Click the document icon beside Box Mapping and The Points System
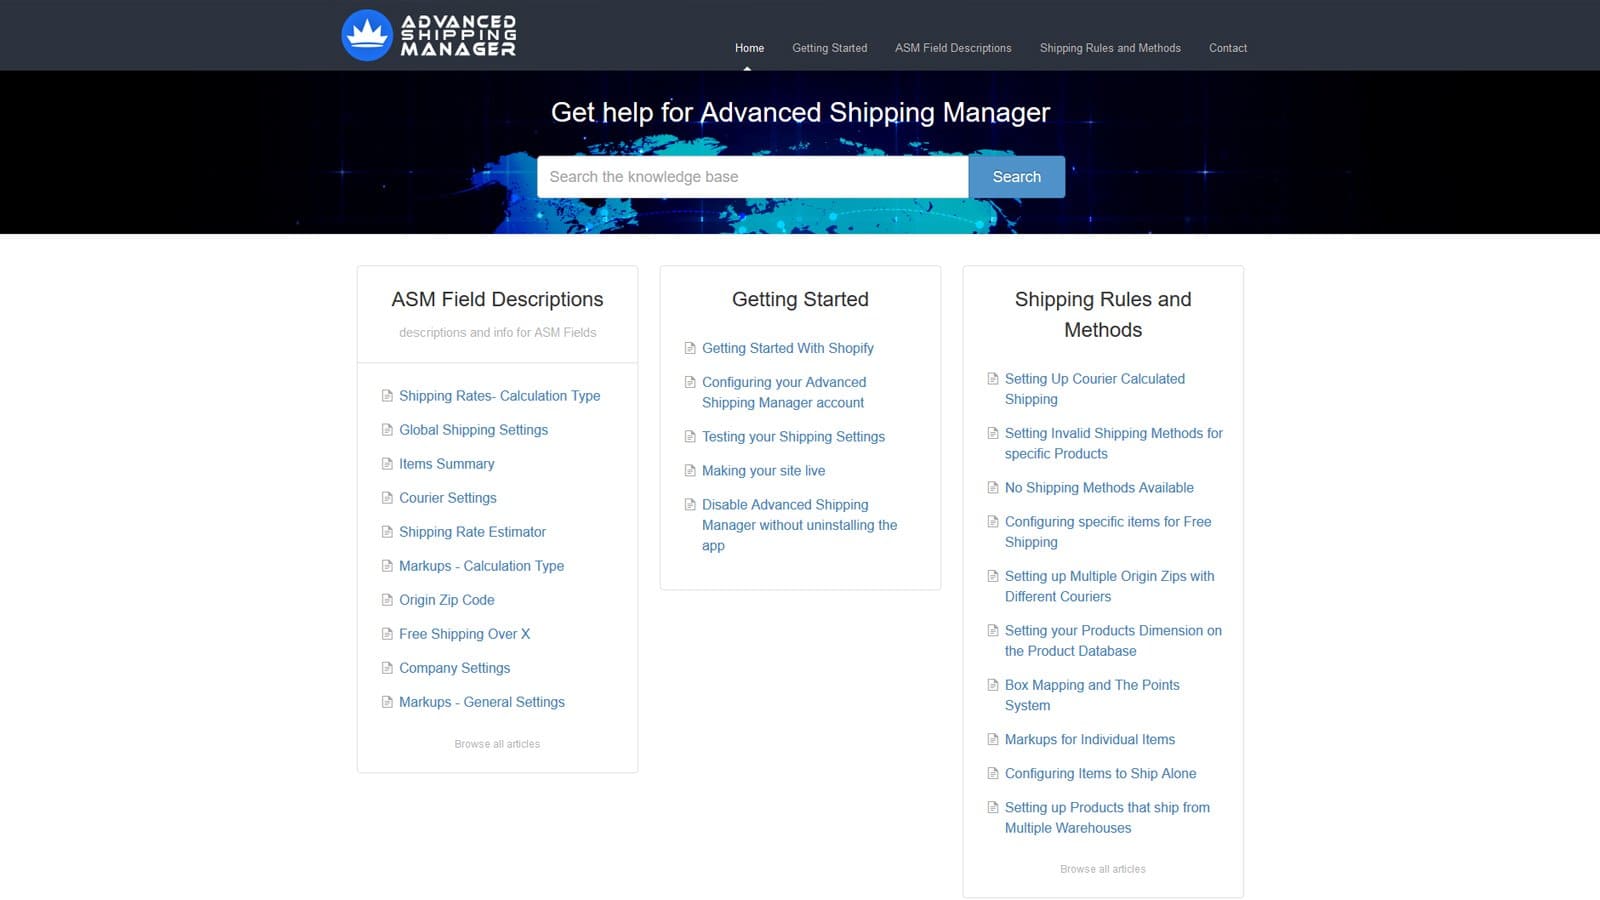The height and width of the screenshot is (900, 1600). pos(993,685)
